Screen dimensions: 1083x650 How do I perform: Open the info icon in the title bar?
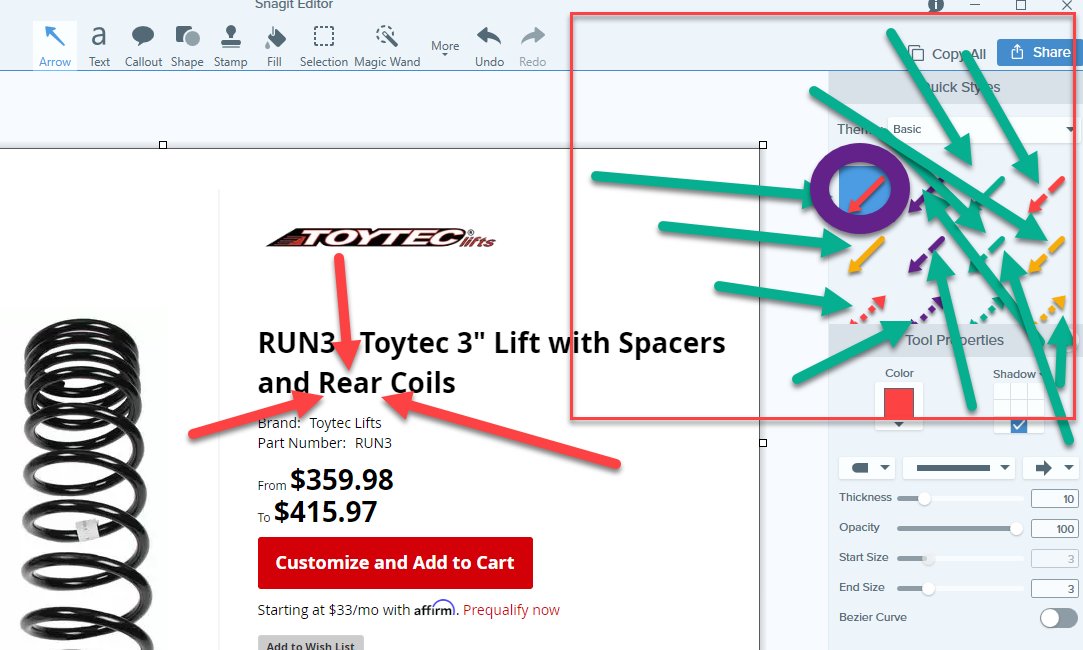(x=936, y=5)
